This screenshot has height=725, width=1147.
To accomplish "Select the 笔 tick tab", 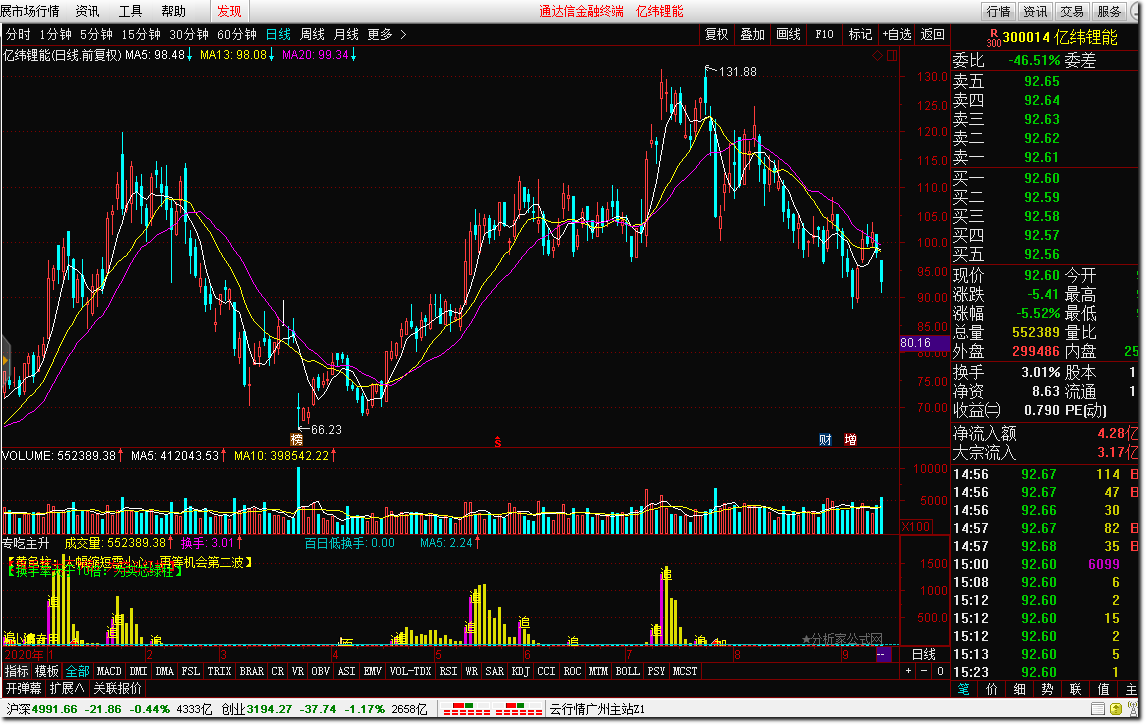I will pyautogui.click(x=964, y=689).
